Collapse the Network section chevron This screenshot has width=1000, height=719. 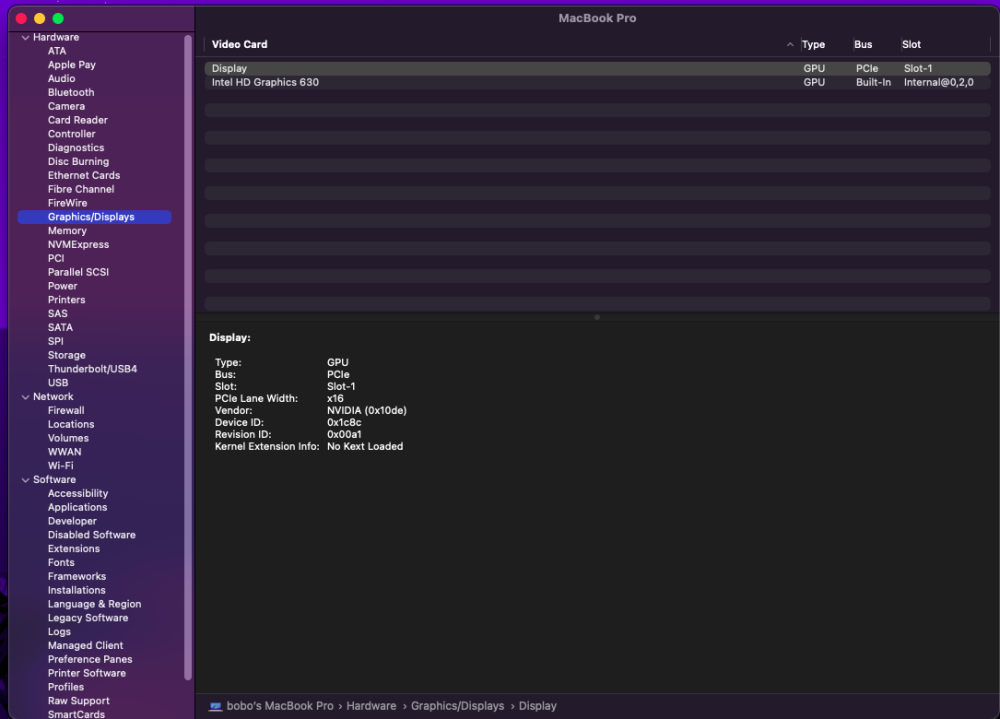pos(26,397)
